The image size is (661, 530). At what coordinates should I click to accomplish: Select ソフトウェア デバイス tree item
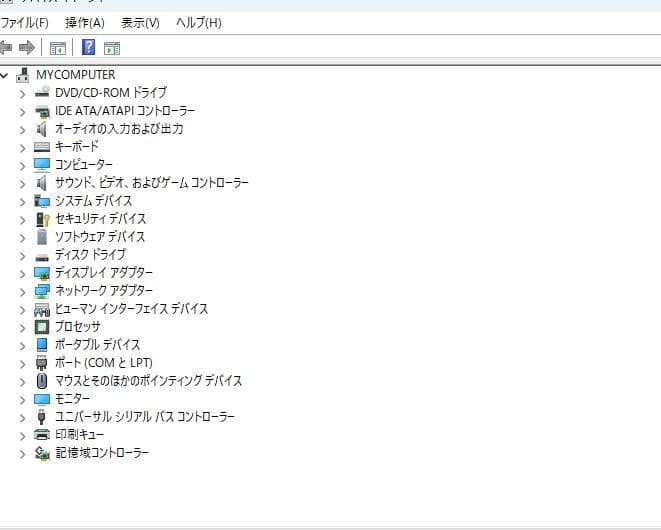[x=100, y=237]
